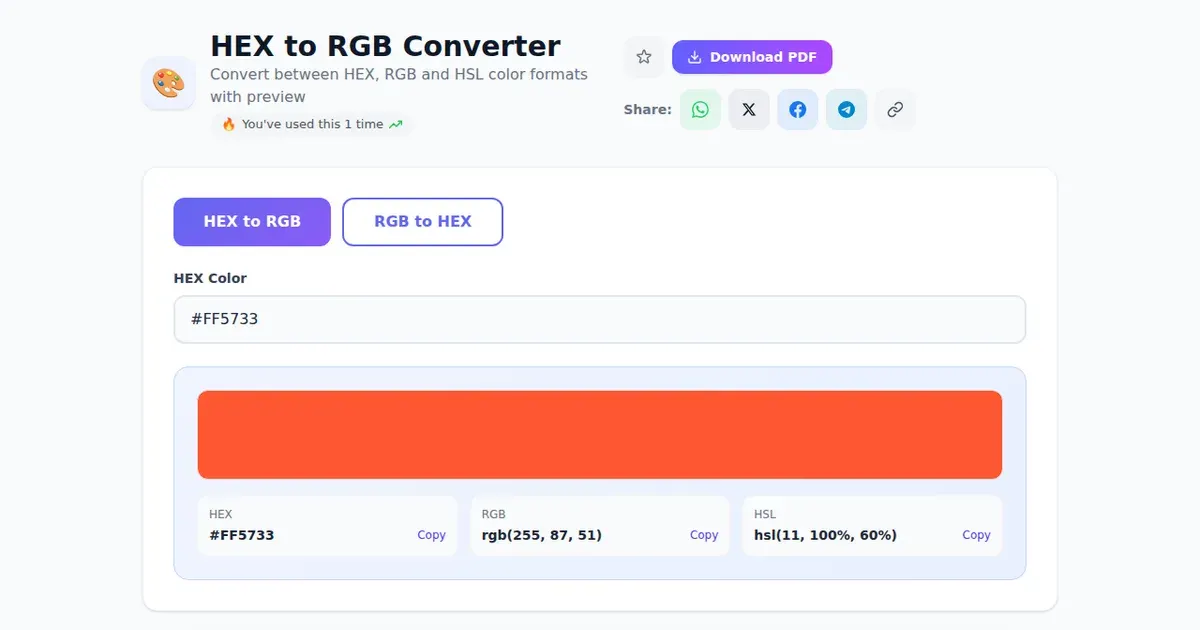1200x630 pixels.
Task: Select the hsl(11, 100%, 60%) result text
Action: pos(825,535)
